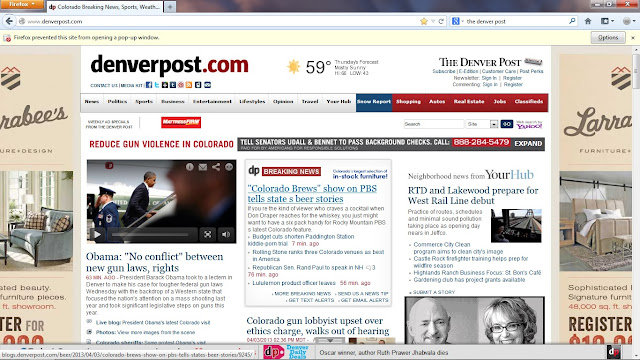Click the Pinterest icon in the social row

pyautogui.click(x=181, y=85)
